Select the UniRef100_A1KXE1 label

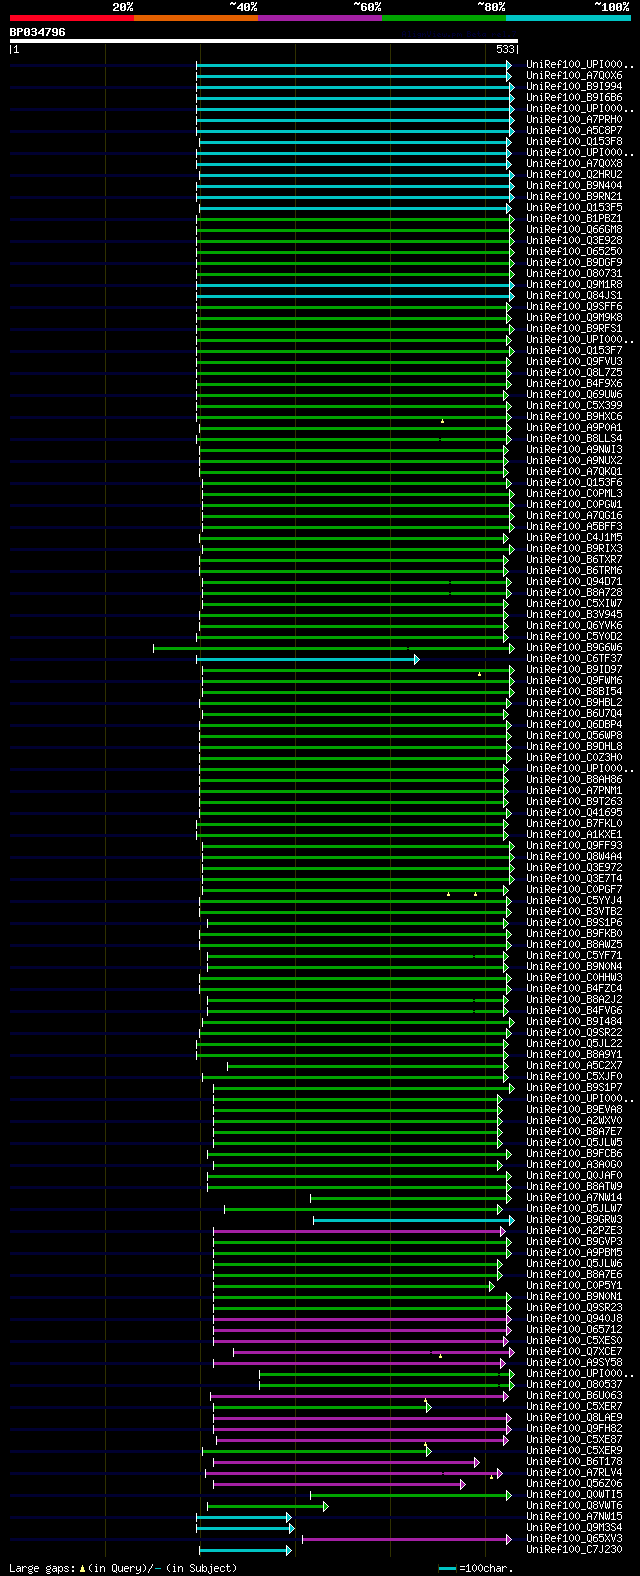click(x=574, y=835)
